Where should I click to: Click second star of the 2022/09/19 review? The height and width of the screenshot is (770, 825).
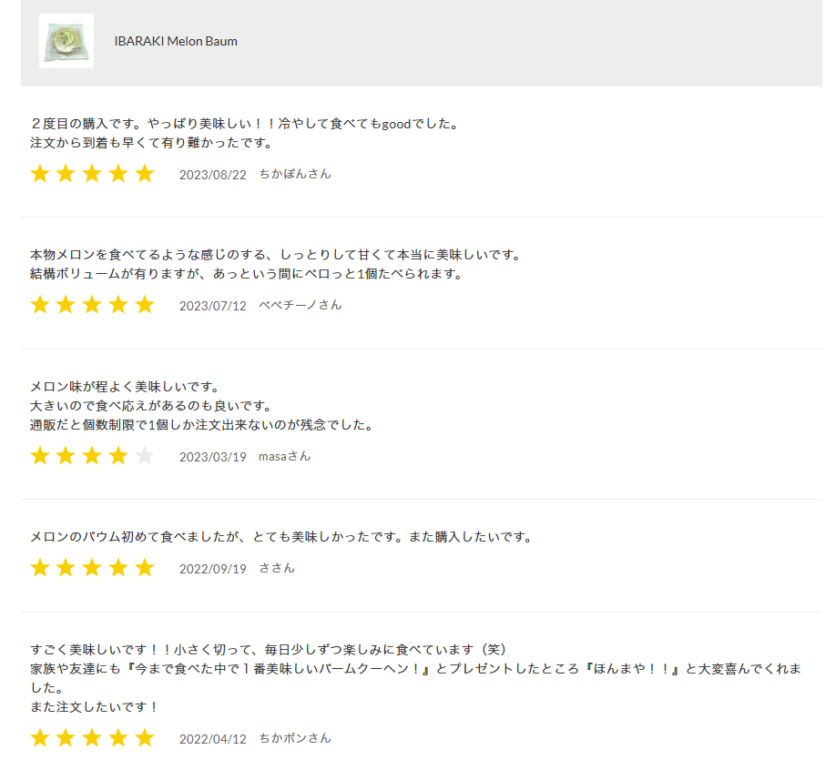66,568
